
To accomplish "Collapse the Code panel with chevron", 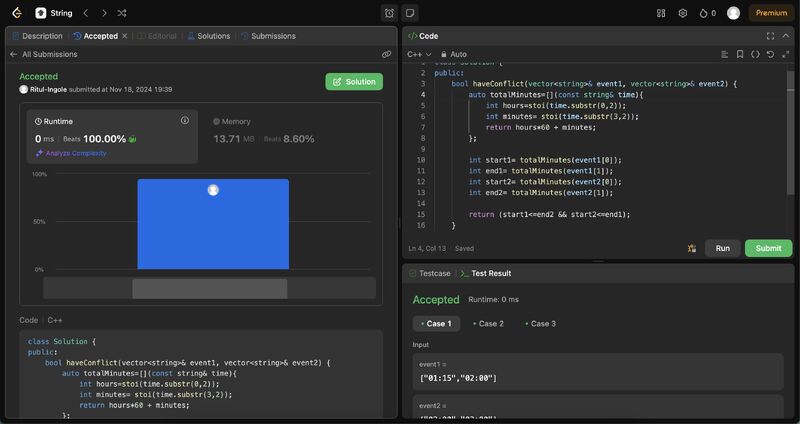I will coord(786,35).
